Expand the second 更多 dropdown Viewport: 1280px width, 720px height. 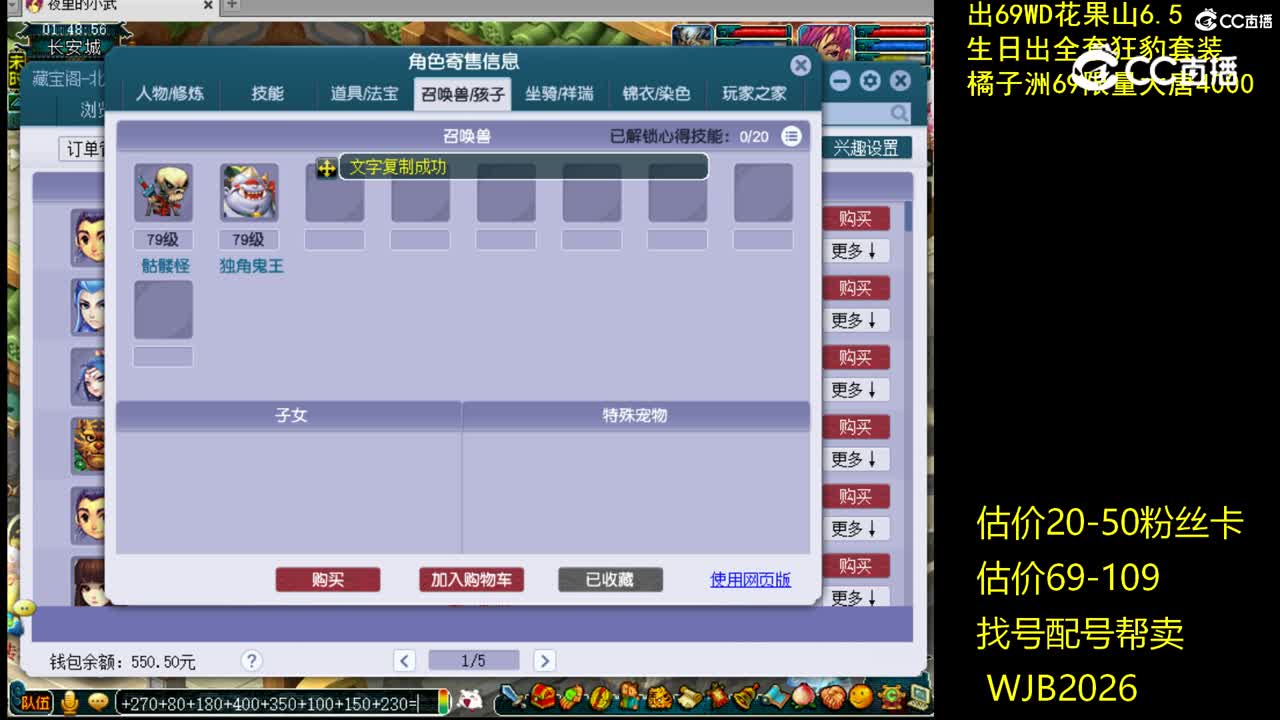tap(856, 321)
